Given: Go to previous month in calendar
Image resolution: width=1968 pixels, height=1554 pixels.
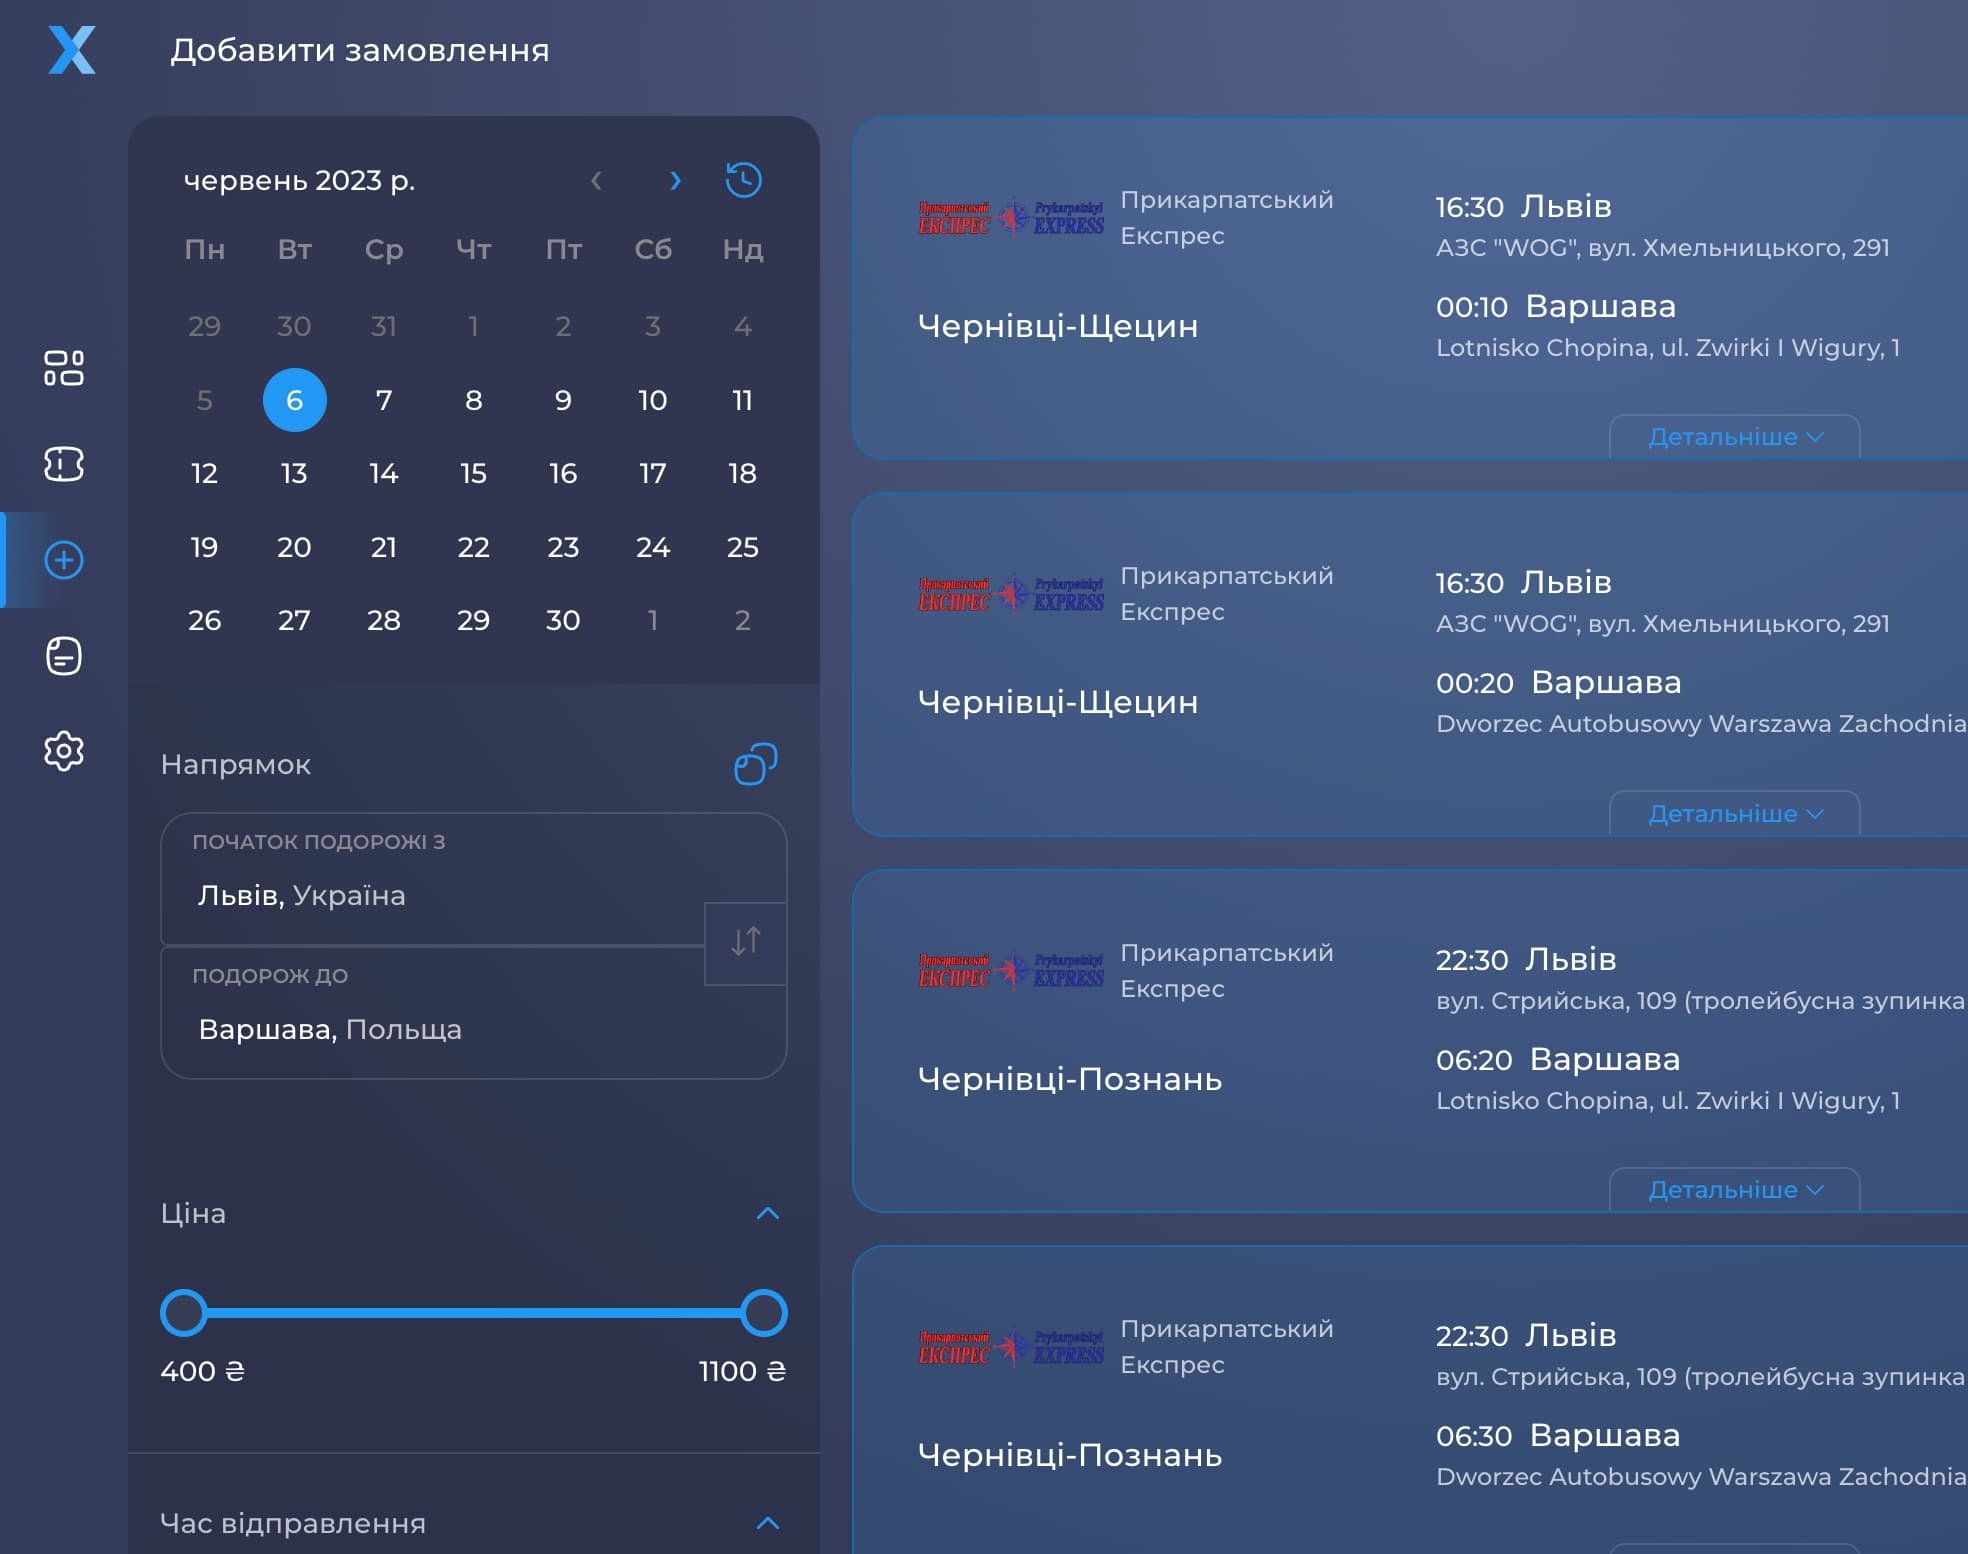Looking at the screenshot, I should point(596,181).
